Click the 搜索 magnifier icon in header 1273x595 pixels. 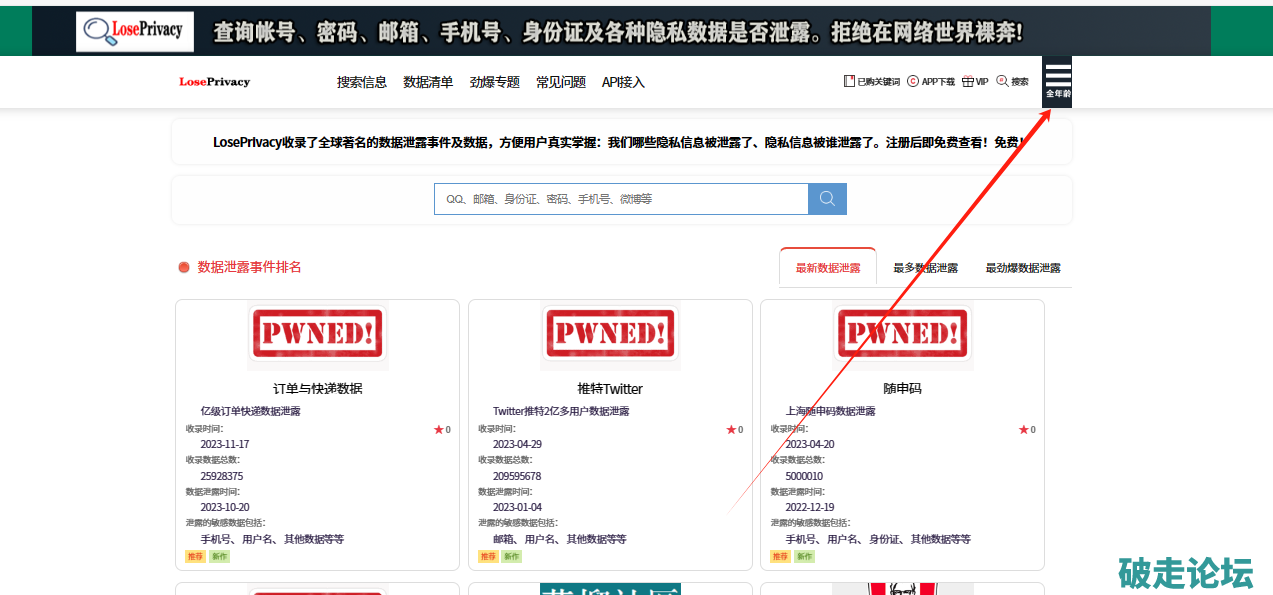click(x=1002, y=82)
